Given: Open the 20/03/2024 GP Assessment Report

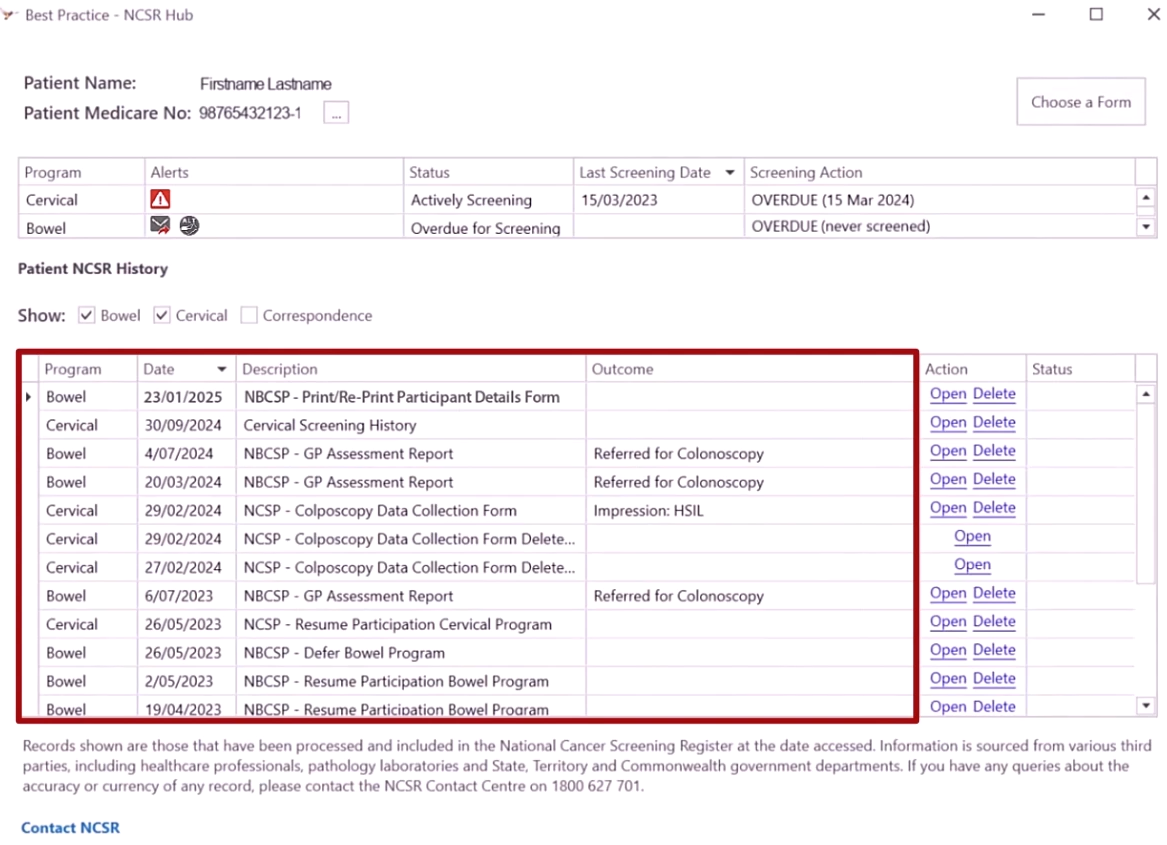Looking at the screenshot, I should (x=948, y=479).
